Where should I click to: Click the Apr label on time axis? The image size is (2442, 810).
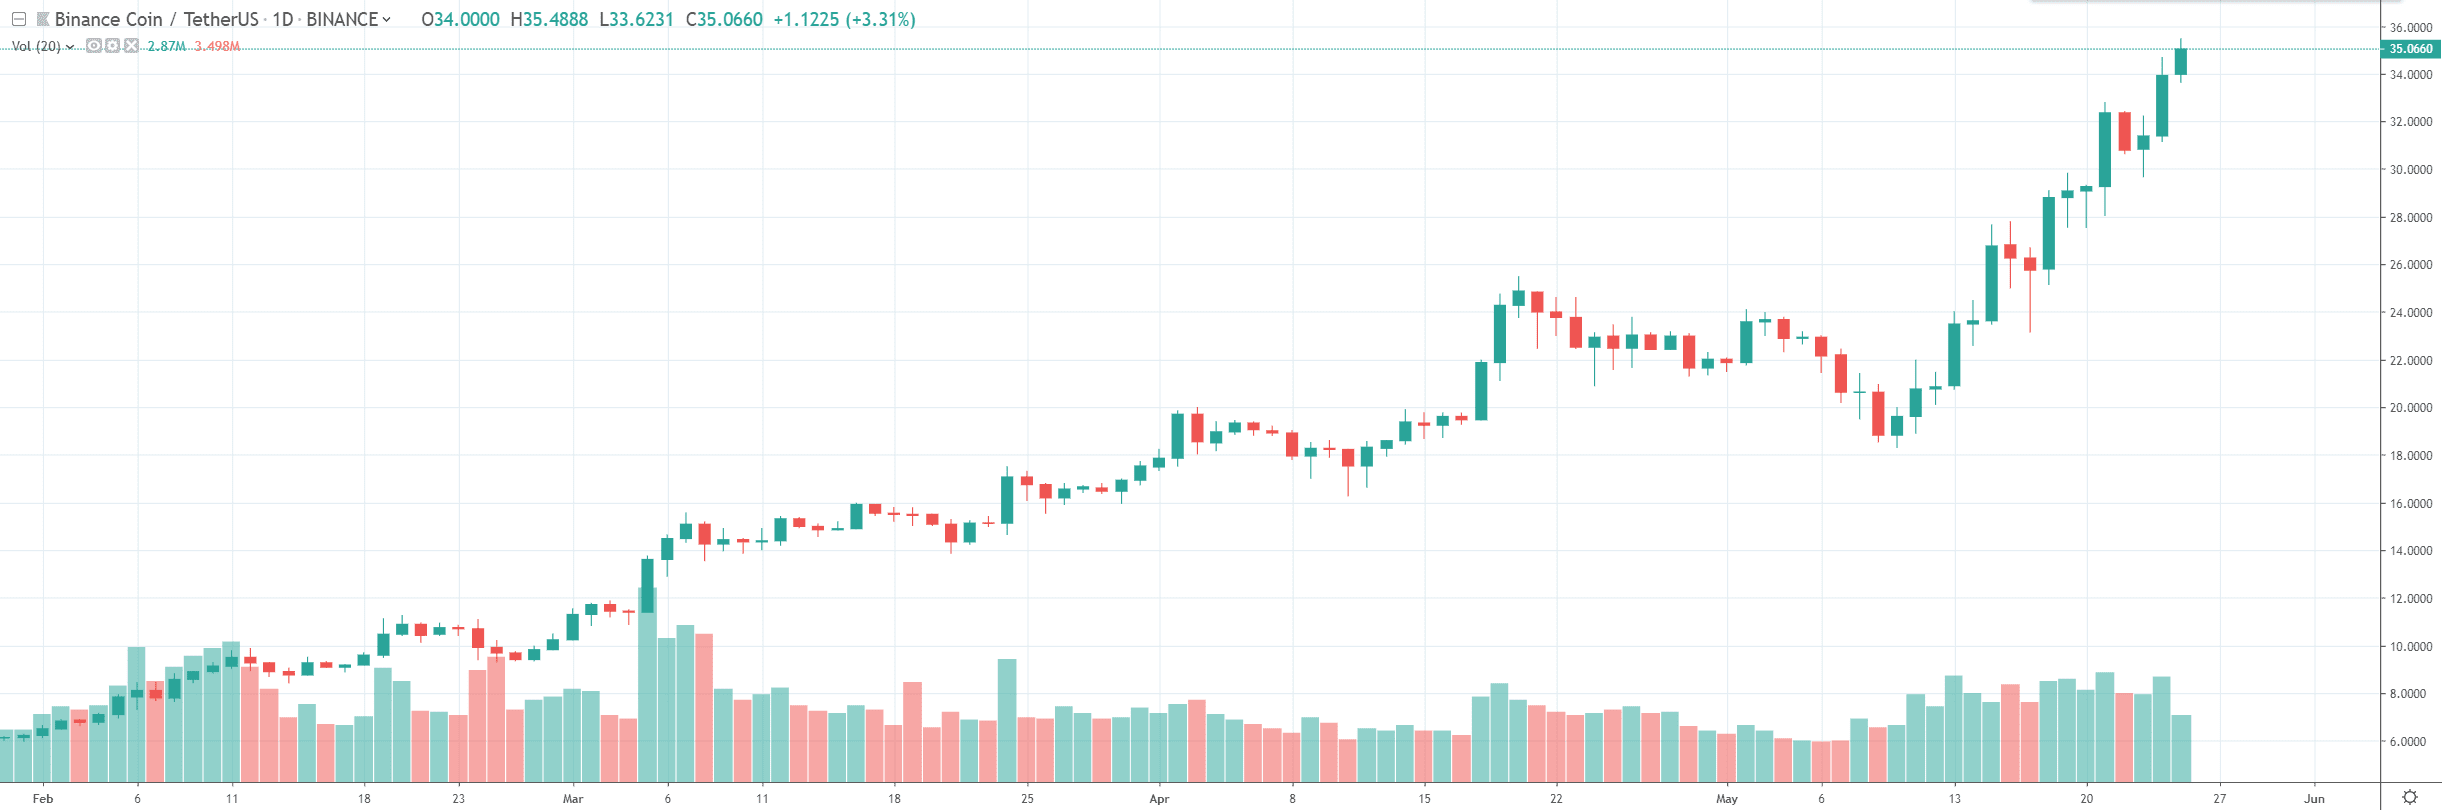pyautogui.click(x=1159, y=799)
